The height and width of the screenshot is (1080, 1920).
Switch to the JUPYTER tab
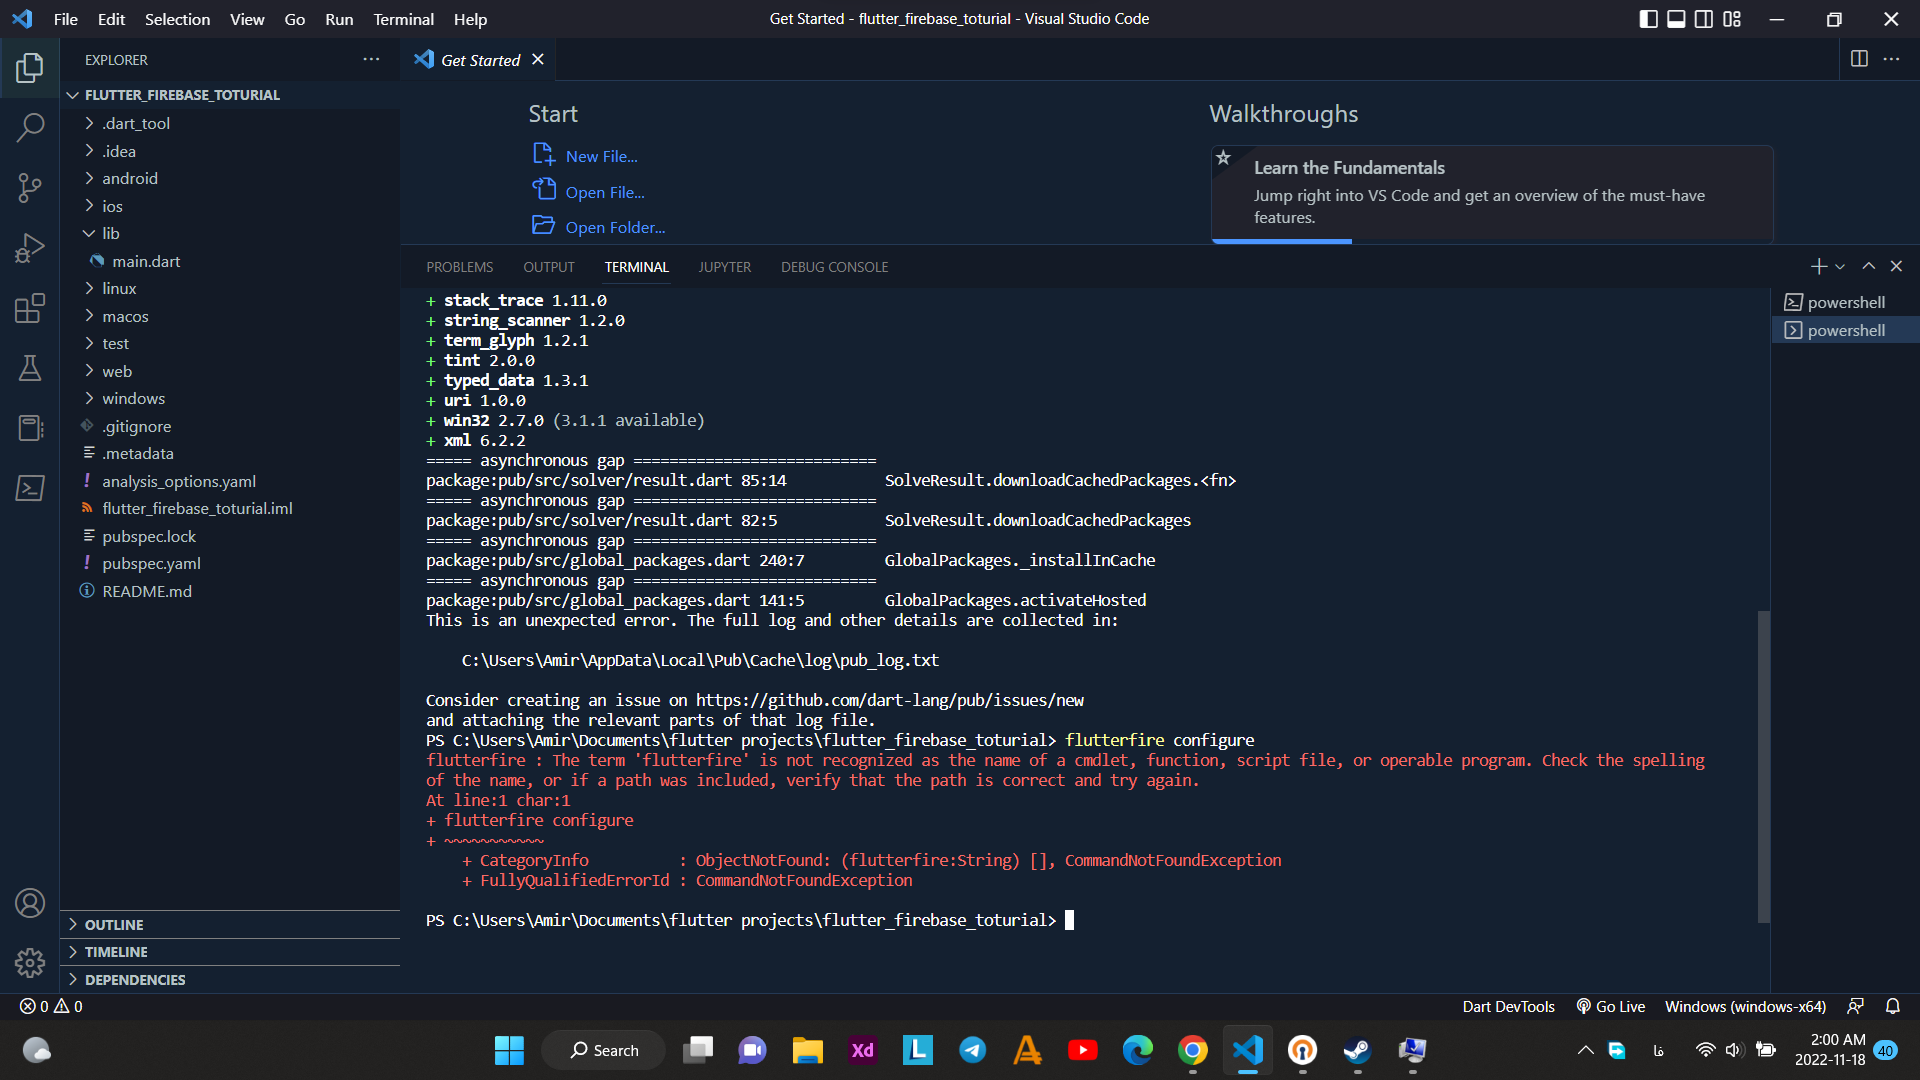[x=724, y=267]
